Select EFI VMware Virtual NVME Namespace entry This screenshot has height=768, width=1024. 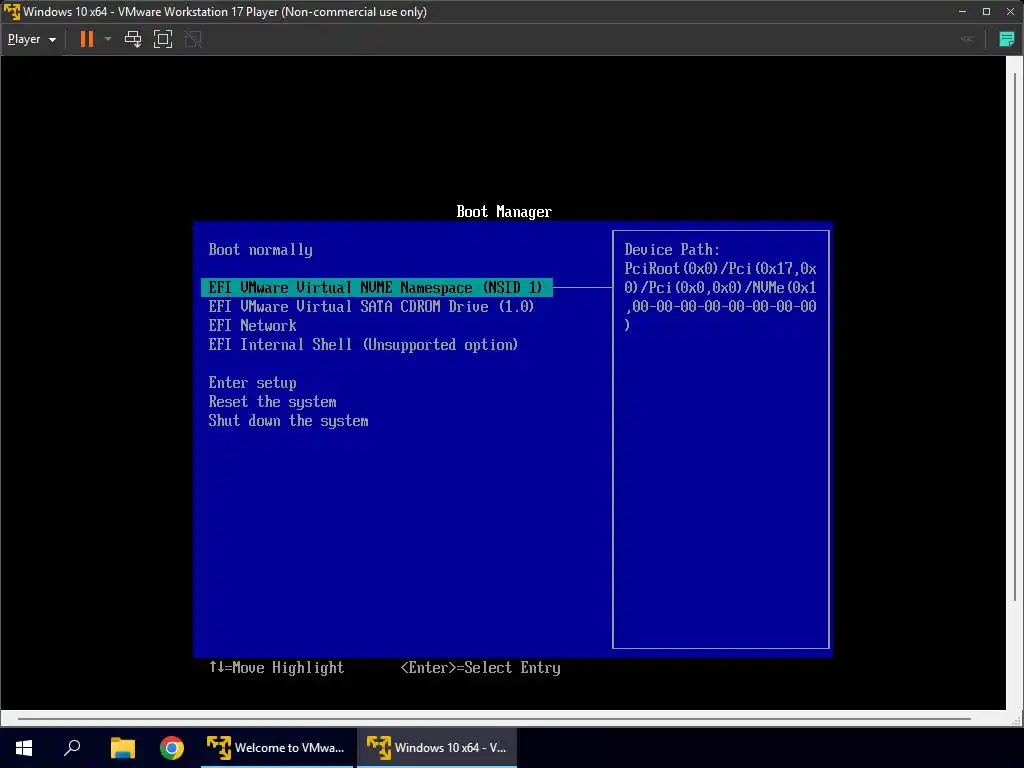pyautogui.click(x=376, y=287)
